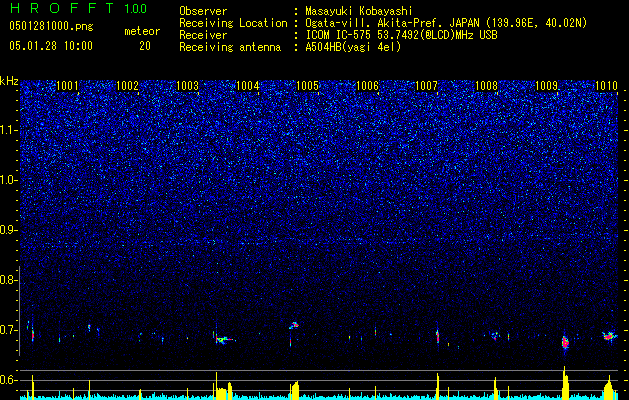Click the yellow amplitude peak below 1007
Screen dimensions: 629x400
[x=438, y=385]
